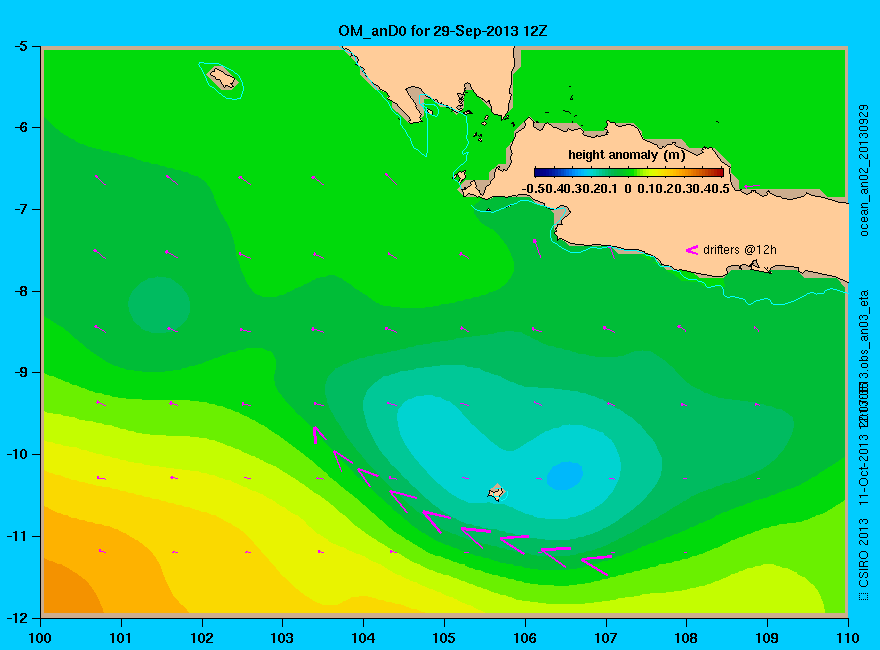
Task: Click the plot title 'OM_anD0 for 29-Sep-2013 12Z'
Action: click(442, 31)
